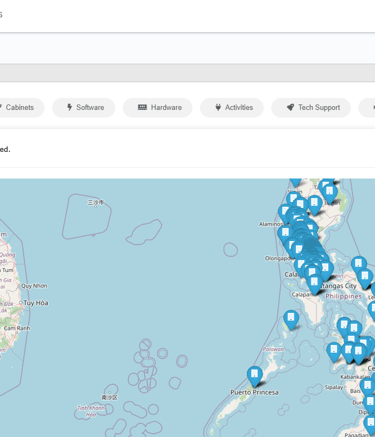The image size is (375, 437).
Task: Go to the Activities tab
Action: click(x=232, y=107)
